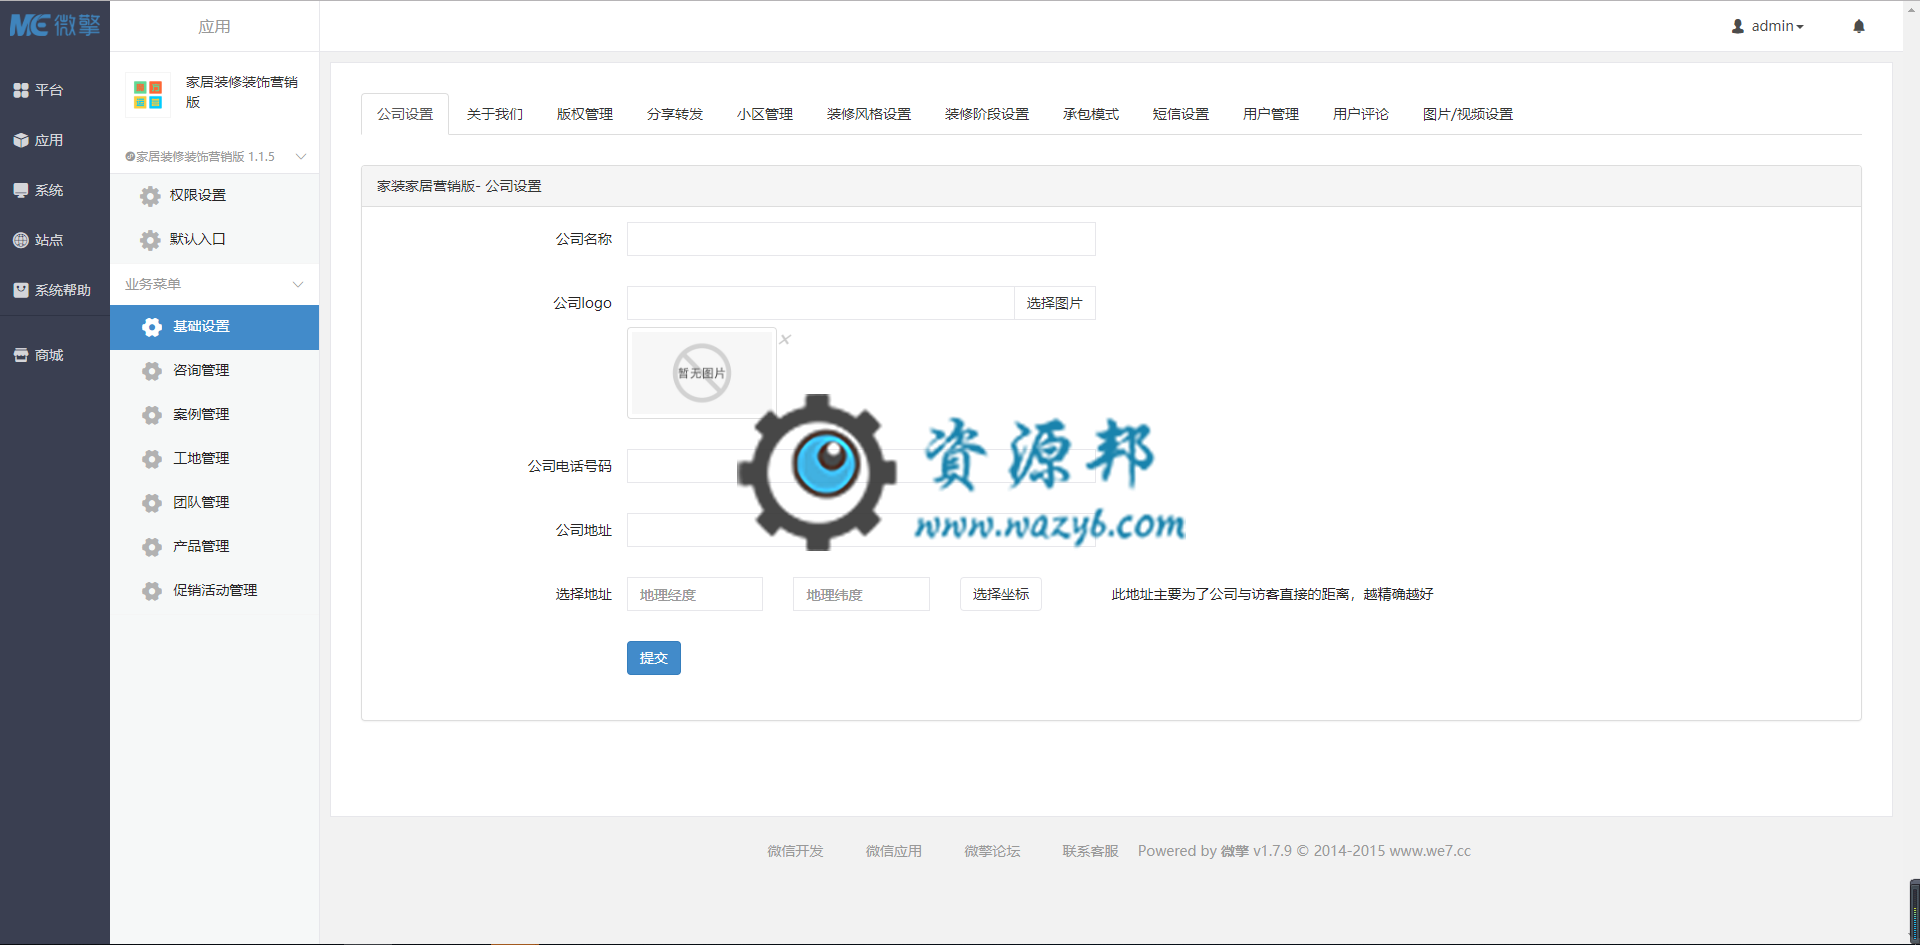Collapse the 业务菜单 section chevron

click(298, 285)
